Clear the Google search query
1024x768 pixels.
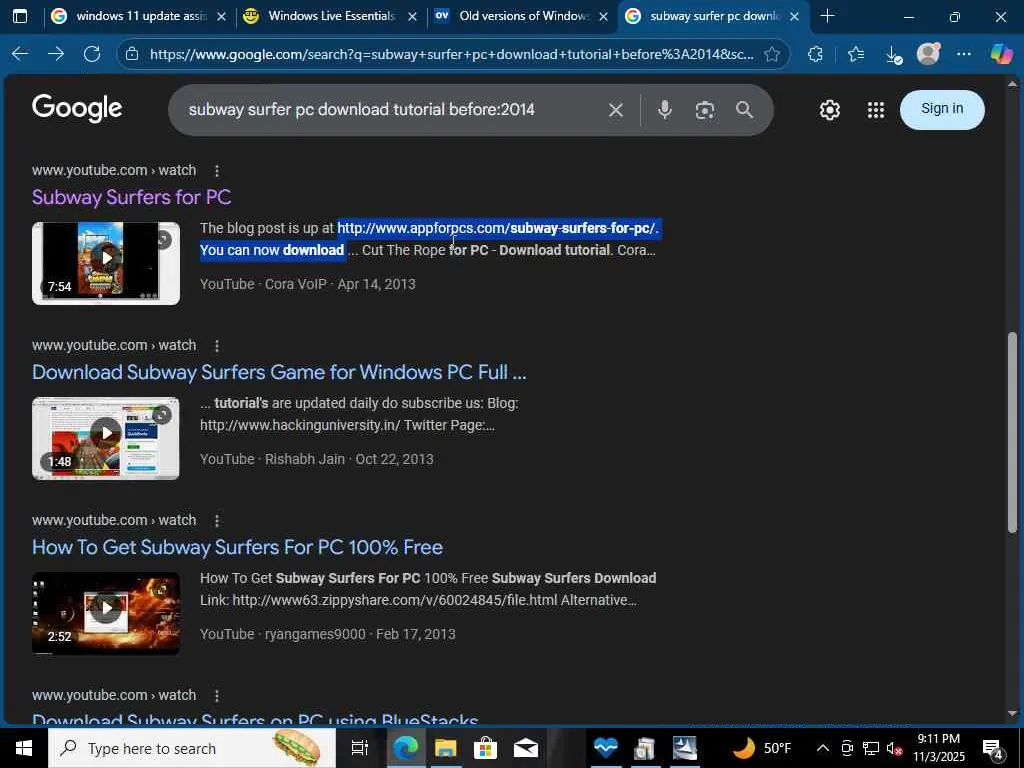616,110
